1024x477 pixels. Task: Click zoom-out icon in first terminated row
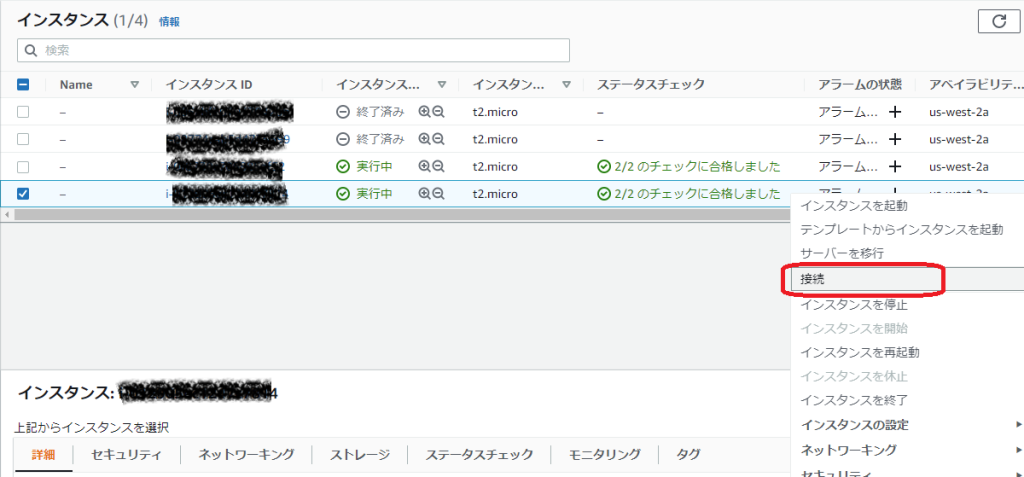438,113
